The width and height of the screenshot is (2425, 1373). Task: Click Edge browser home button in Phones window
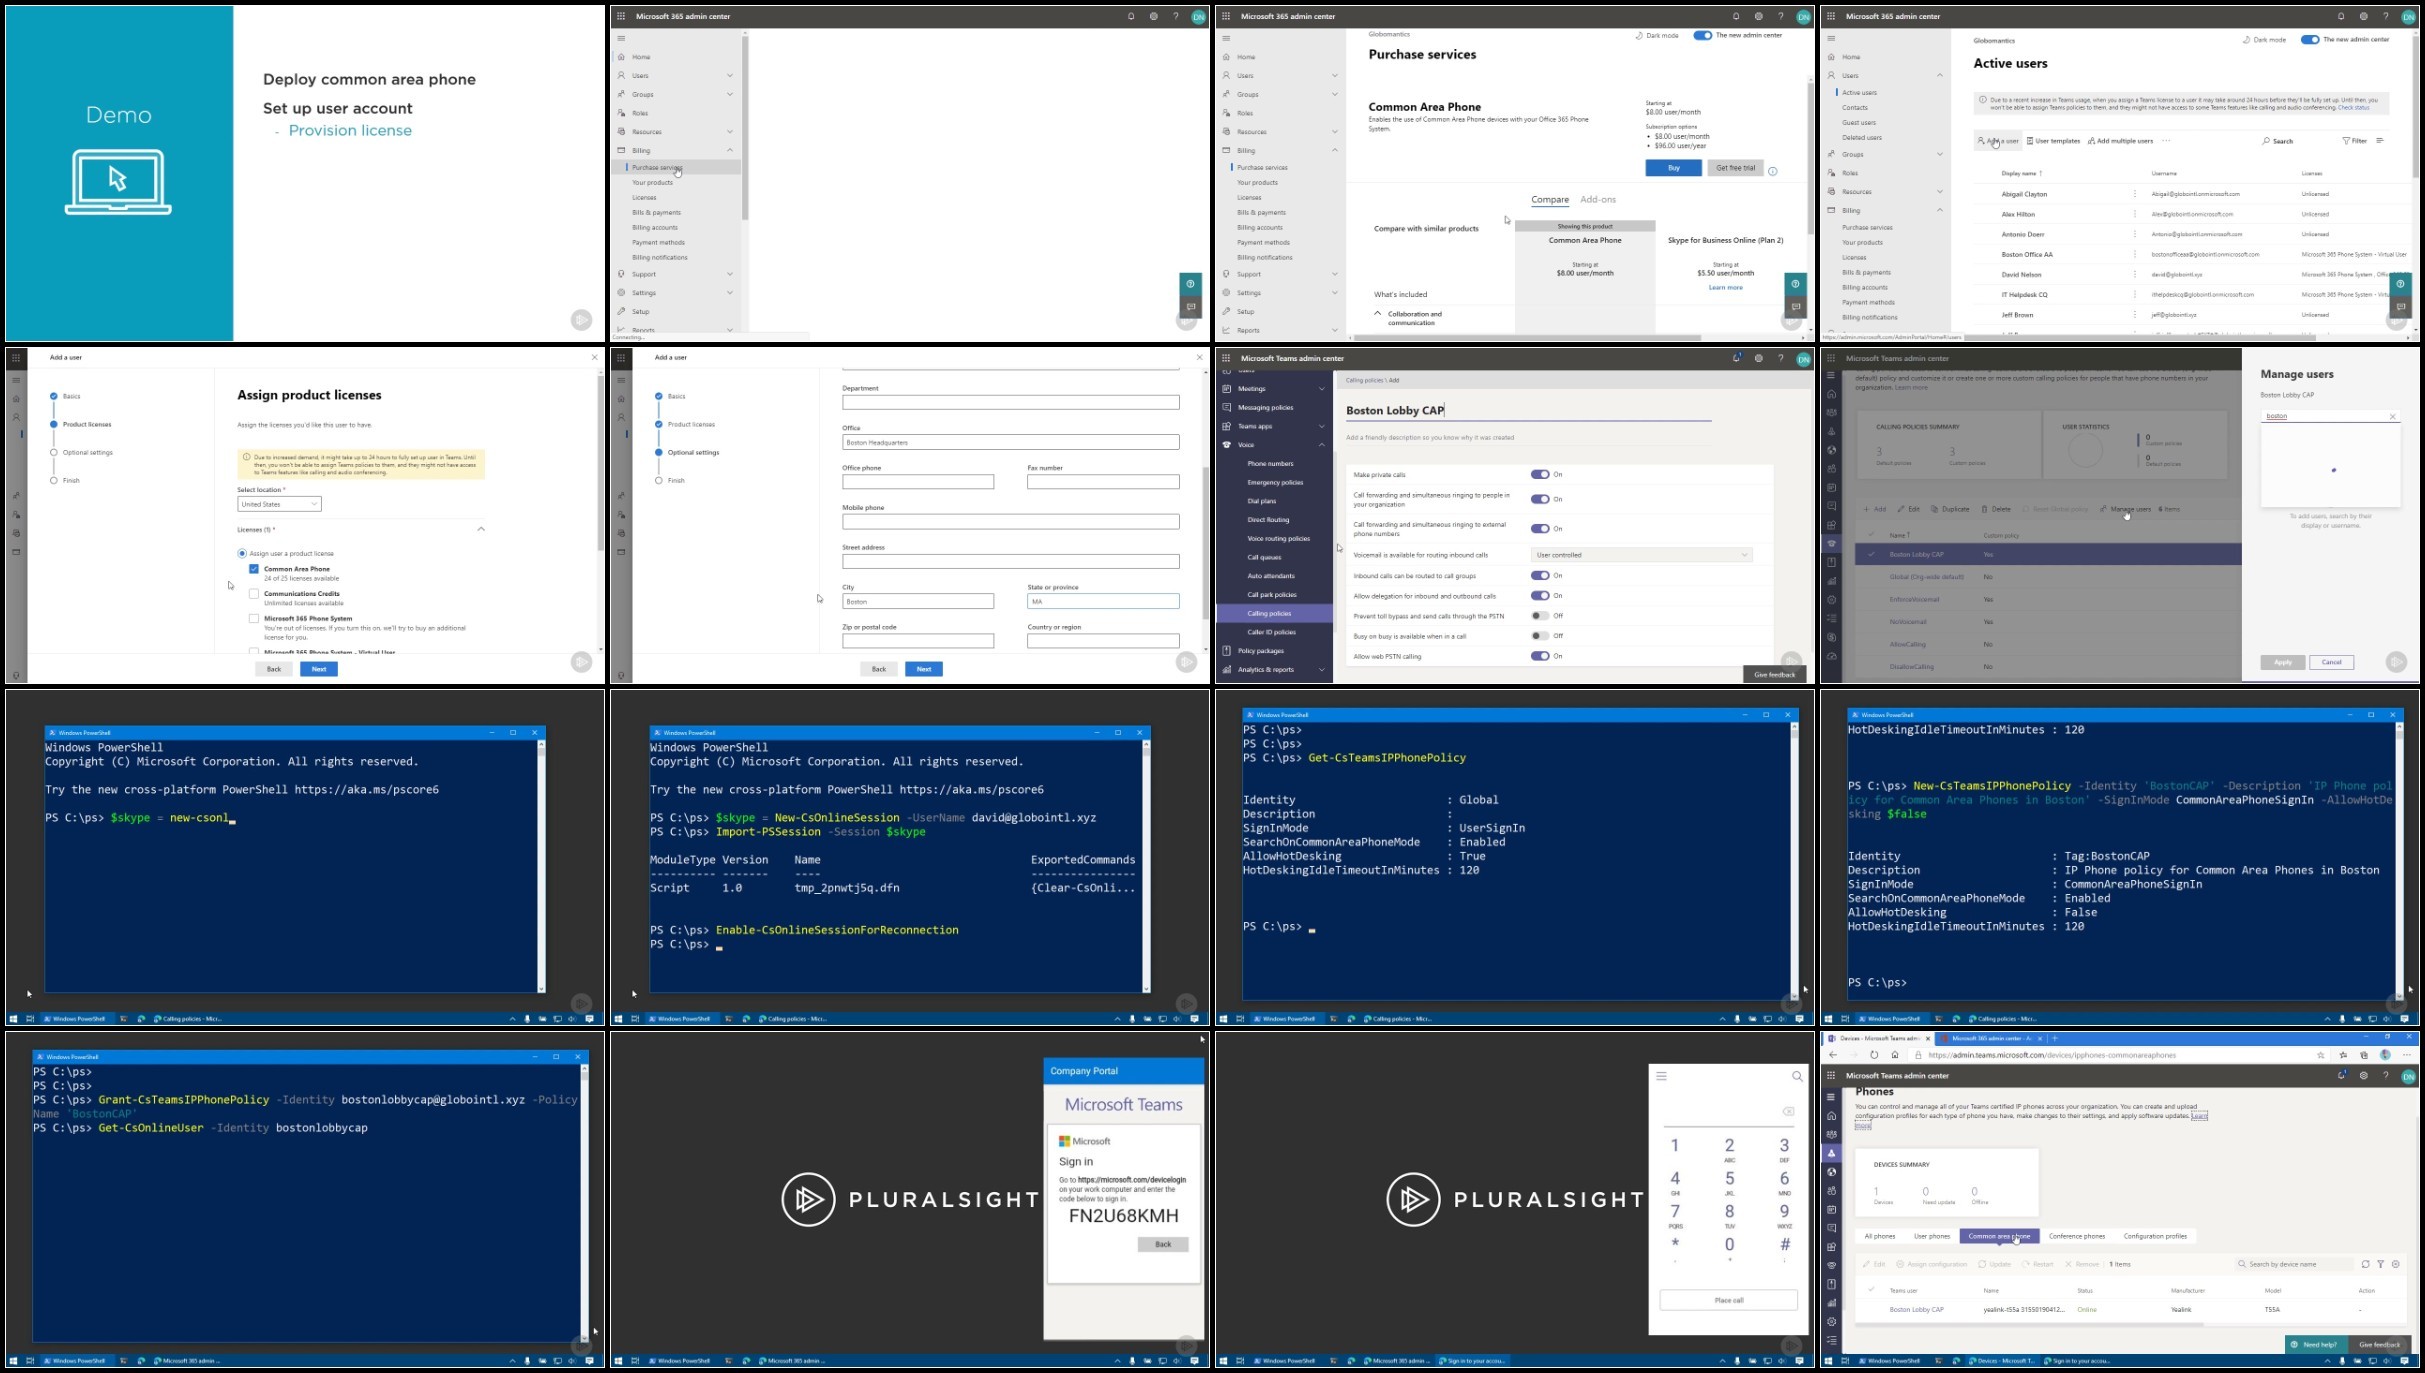[1895, 1055]
